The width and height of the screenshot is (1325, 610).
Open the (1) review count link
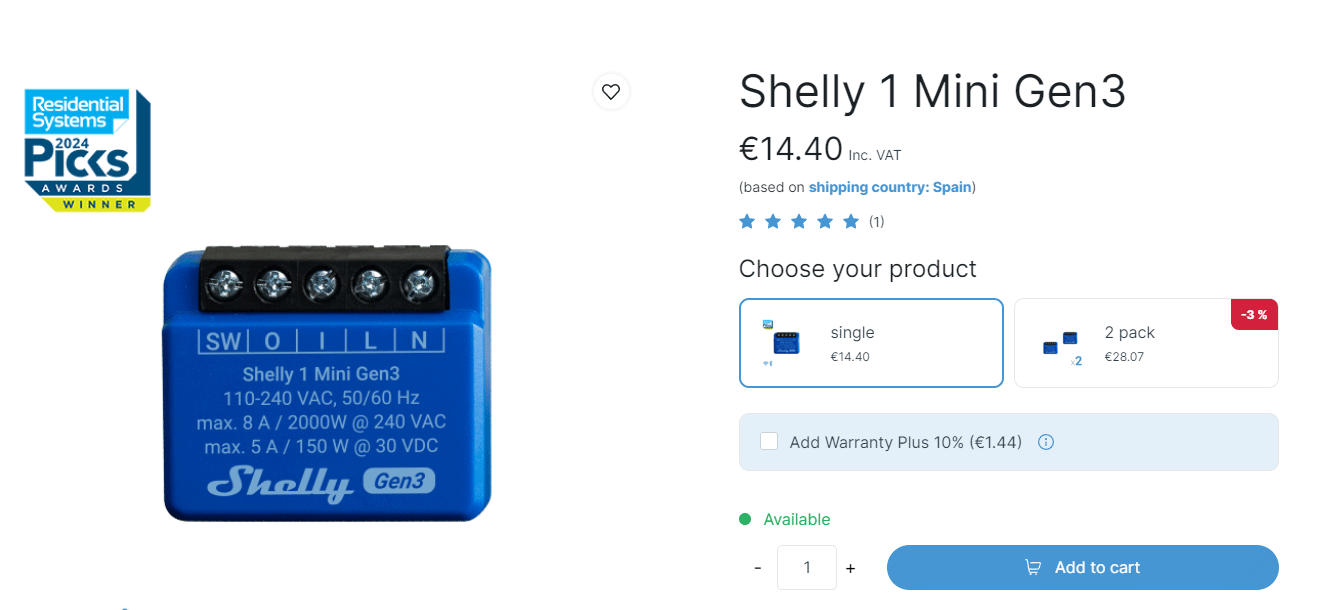[x=876, y=221]
